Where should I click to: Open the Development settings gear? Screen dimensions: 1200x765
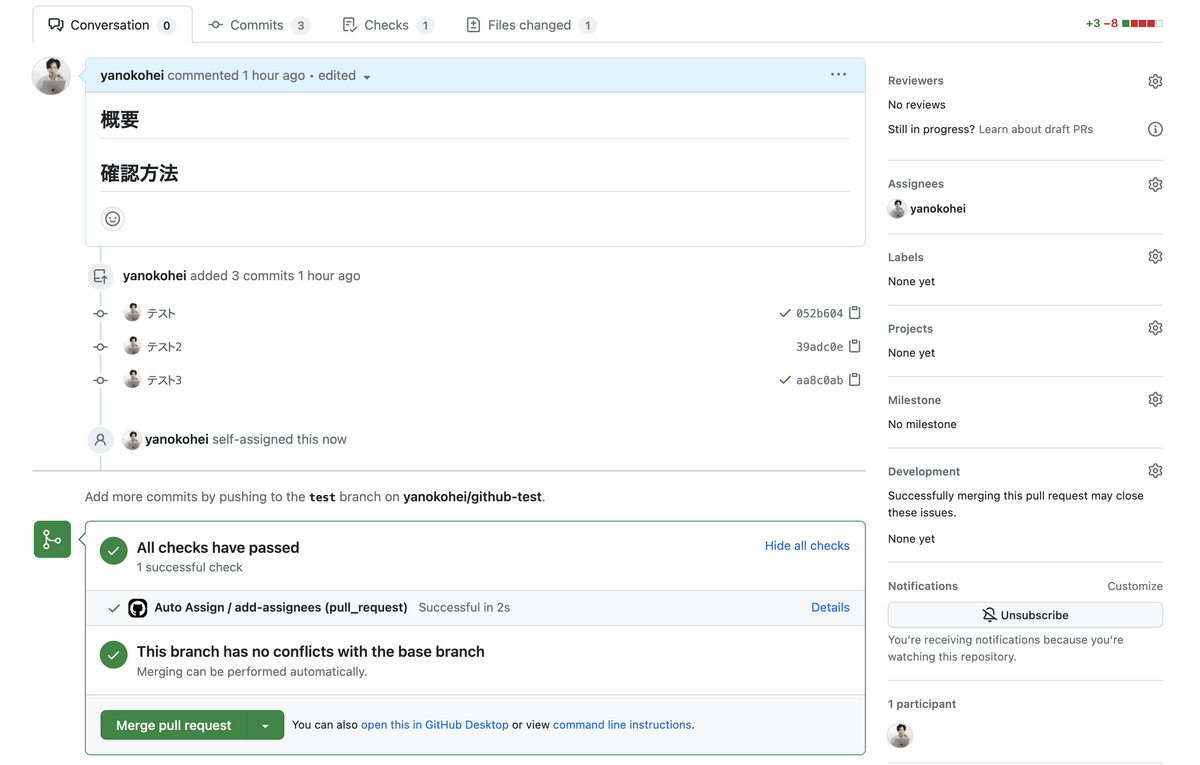pyautogui.click(x=1155, y=470)
